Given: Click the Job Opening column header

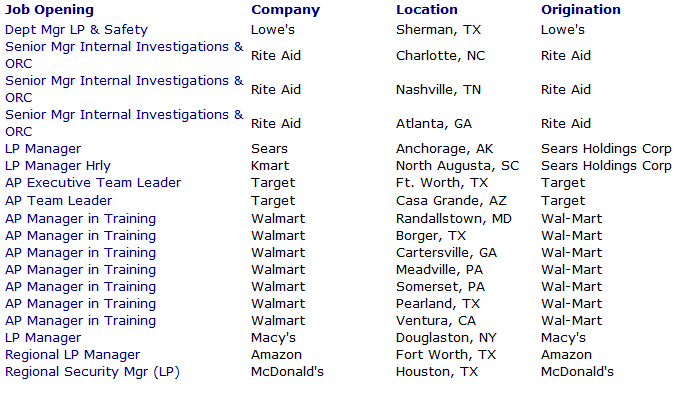Looking at the screenshot, I should click(49, 10).
